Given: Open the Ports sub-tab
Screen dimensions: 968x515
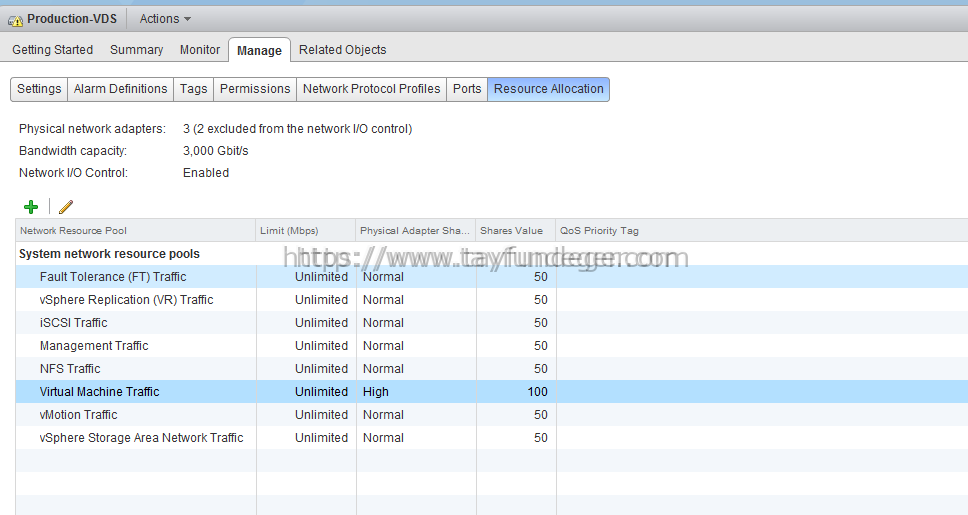Looking at the screenshot, I should tap(467, 89).
